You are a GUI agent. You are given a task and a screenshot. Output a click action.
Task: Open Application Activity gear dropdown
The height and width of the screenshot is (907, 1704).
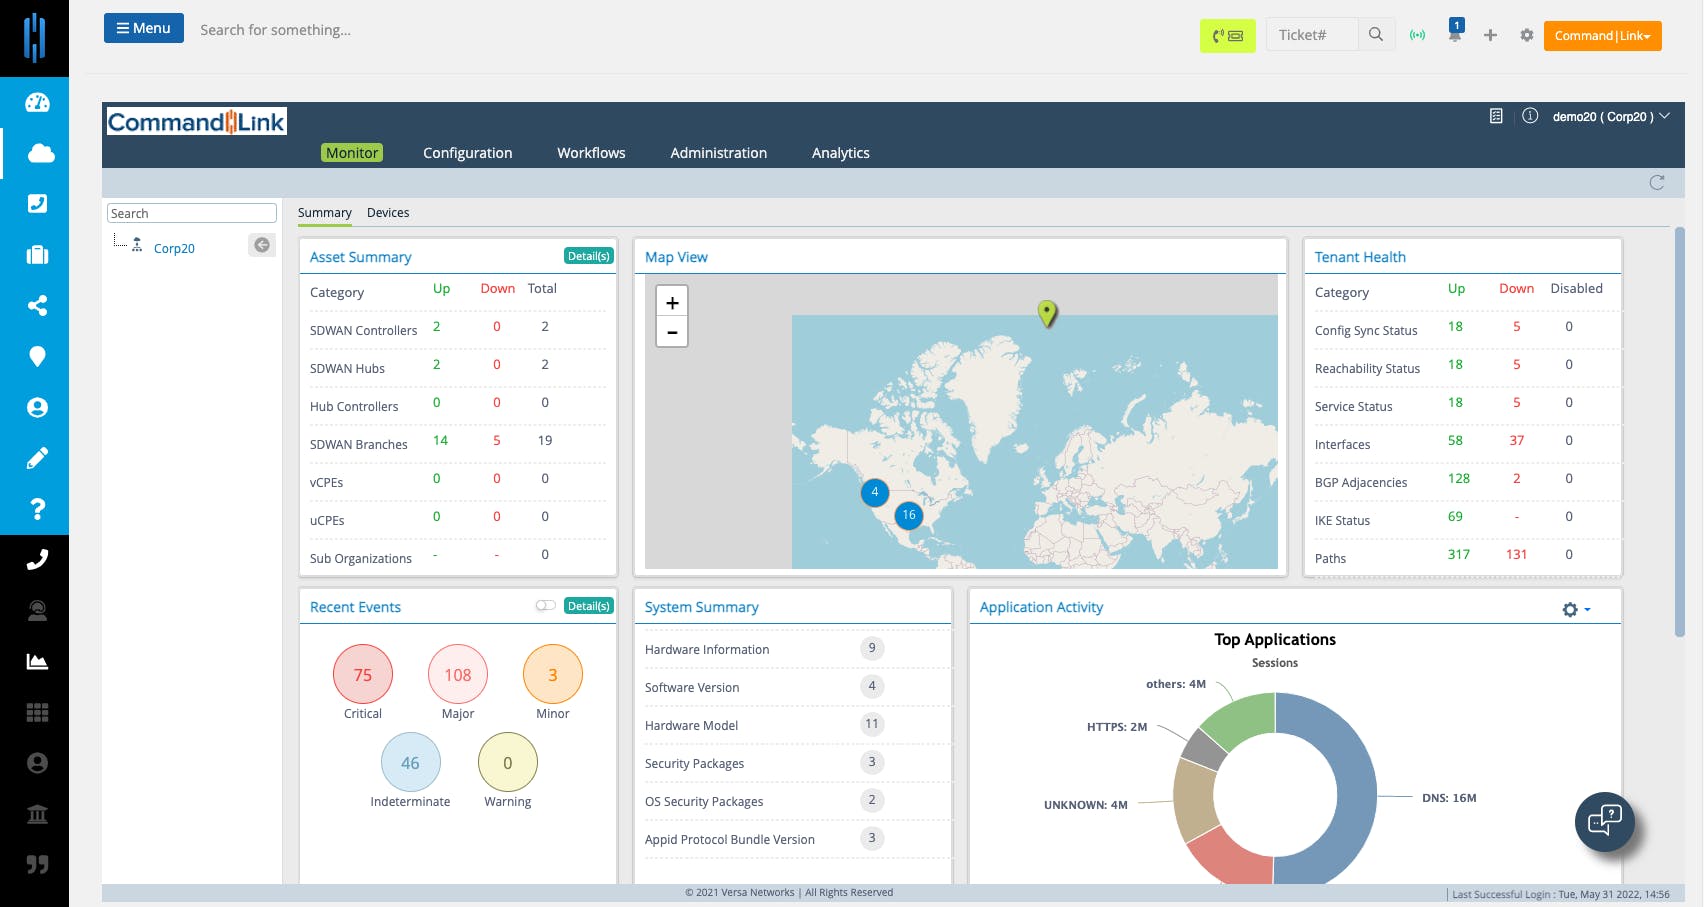(1576, 609)
